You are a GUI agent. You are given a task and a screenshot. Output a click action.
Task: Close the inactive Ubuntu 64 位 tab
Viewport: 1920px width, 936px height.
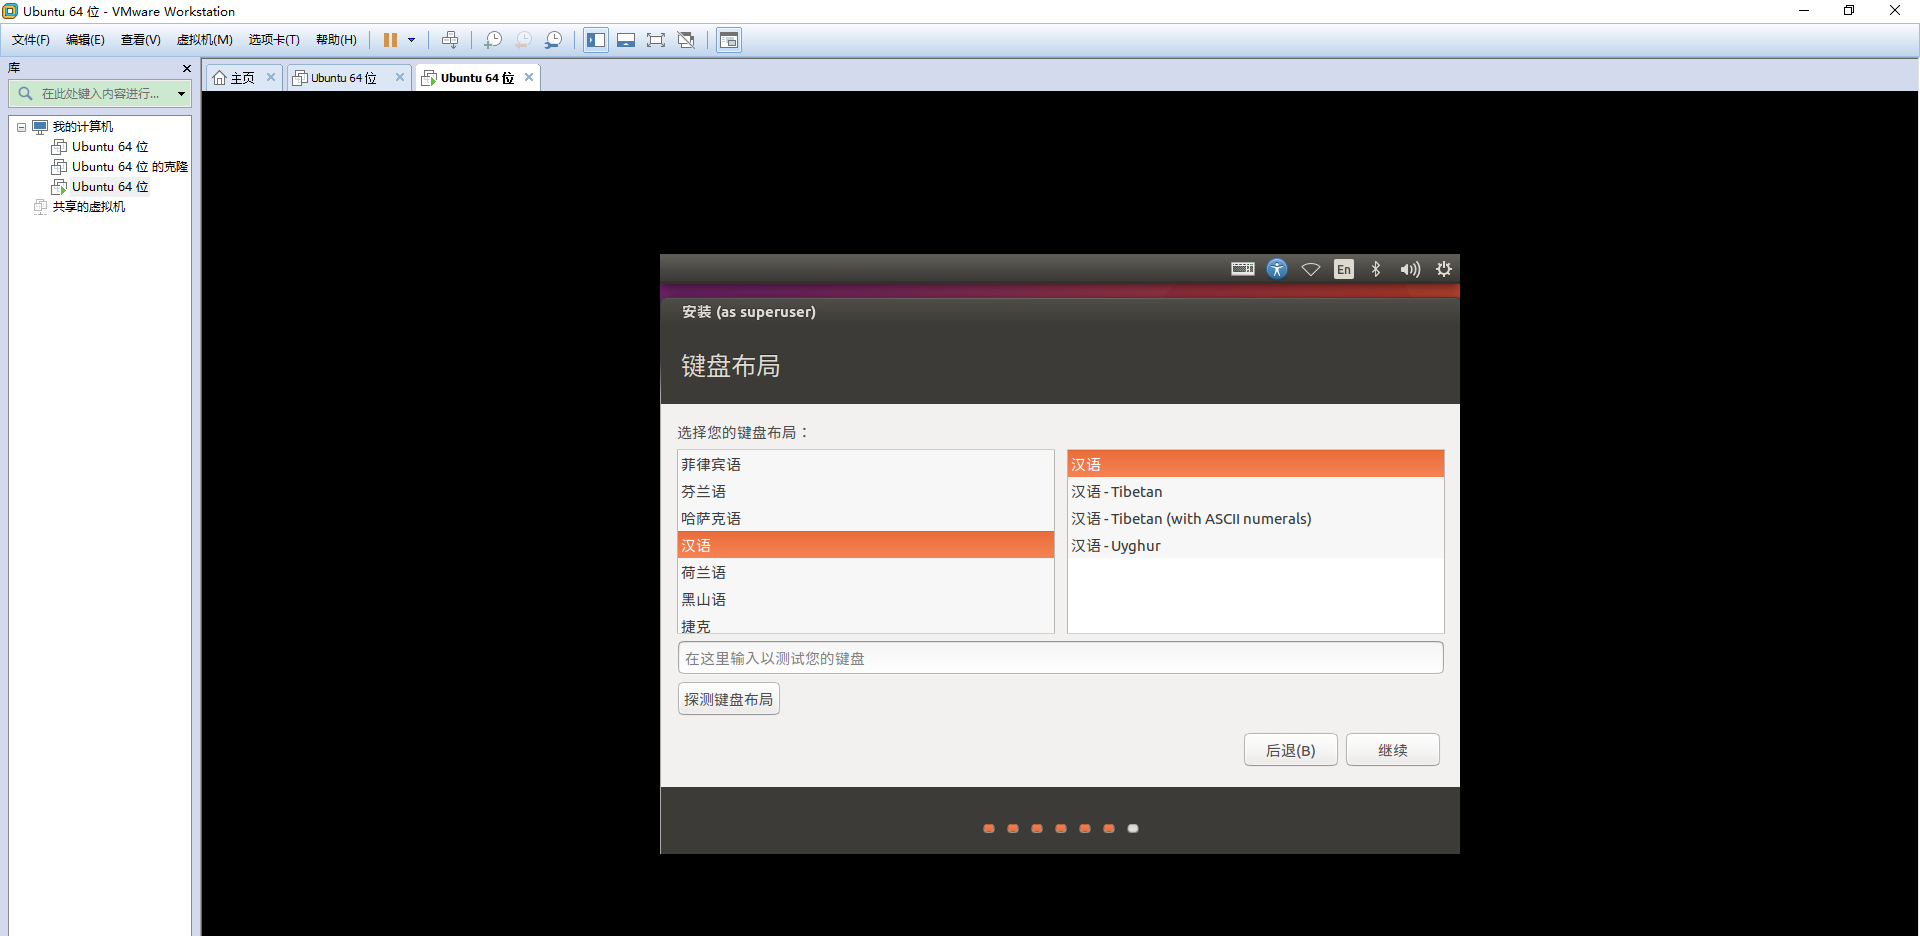click(400, 77)
